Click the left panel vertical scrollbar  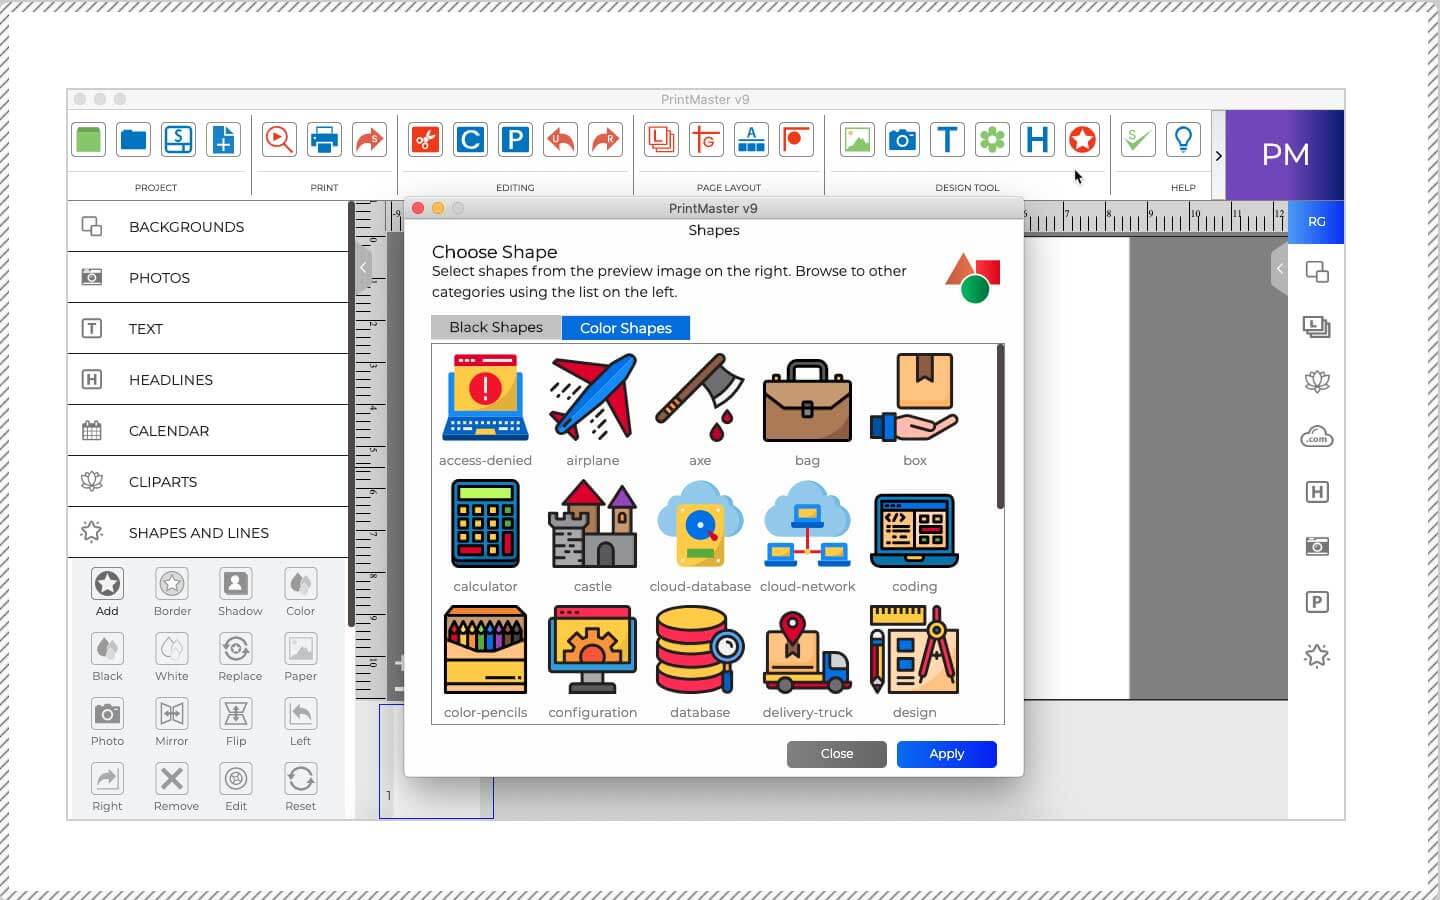click(351, 415)
